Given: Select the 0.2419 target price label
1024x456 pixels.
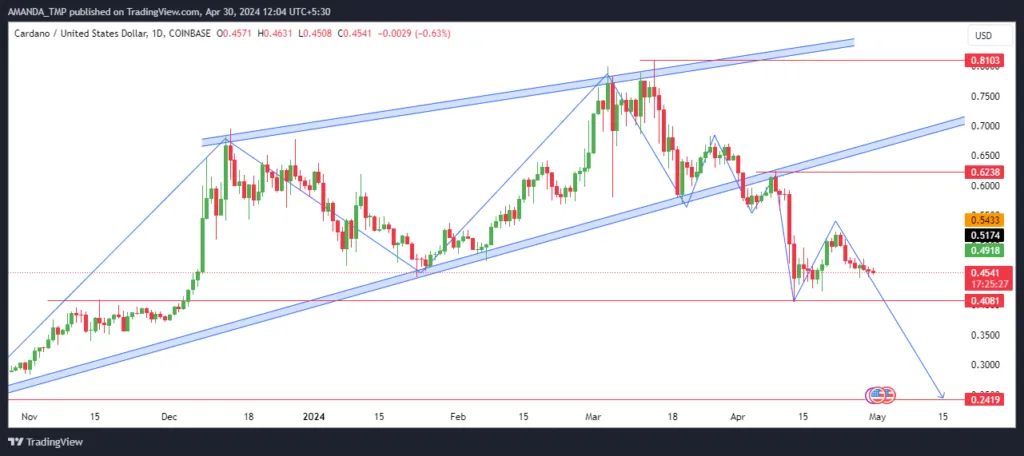Looking at the screenshot, I should point(985,399).
